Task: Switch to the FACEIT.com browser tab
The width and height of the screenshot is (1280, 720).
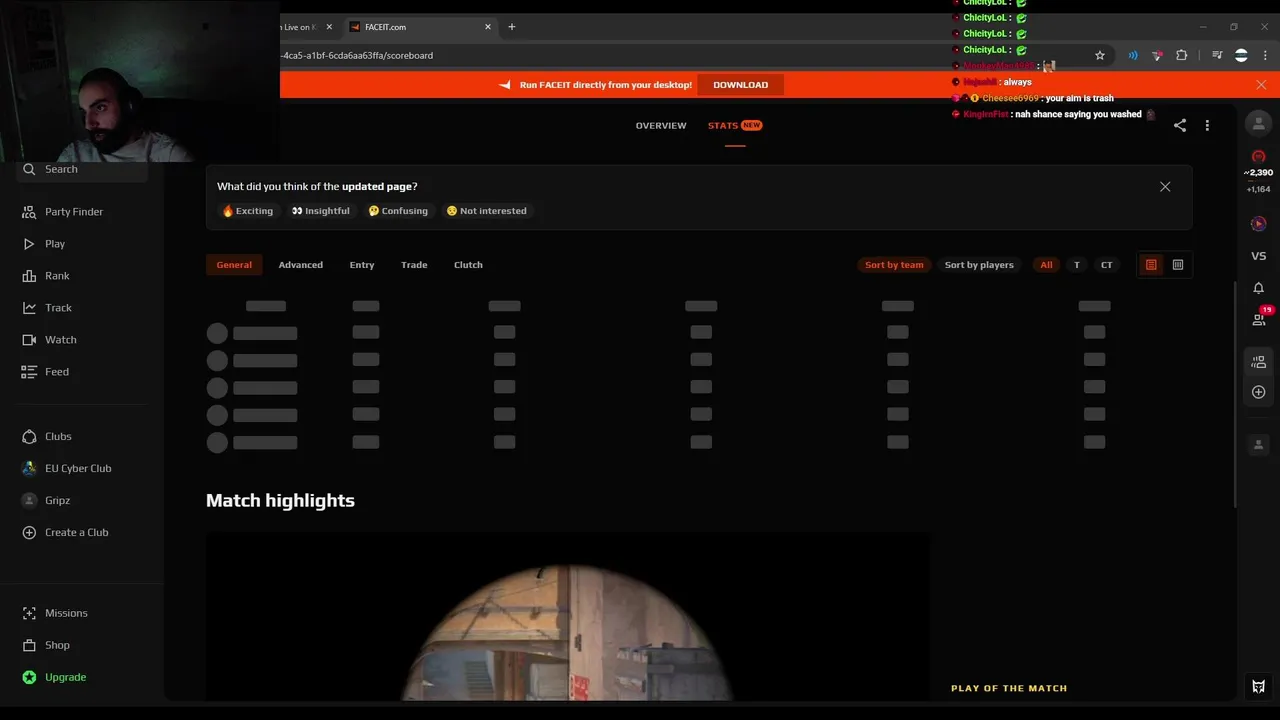Action: point(419,27)
